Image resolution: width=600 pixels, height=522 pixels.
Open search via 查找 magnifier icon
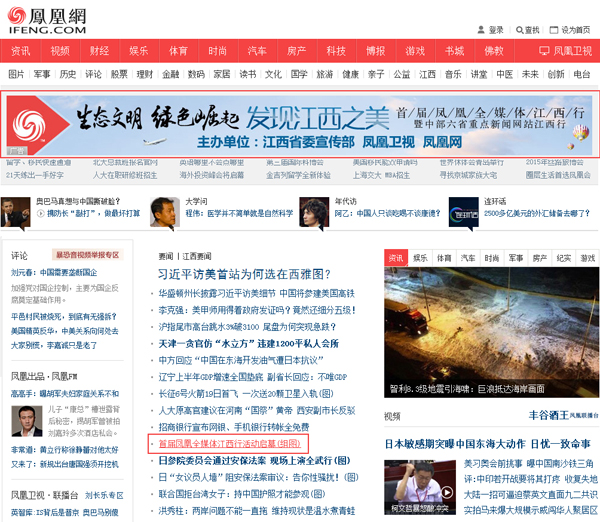[519, 30]
